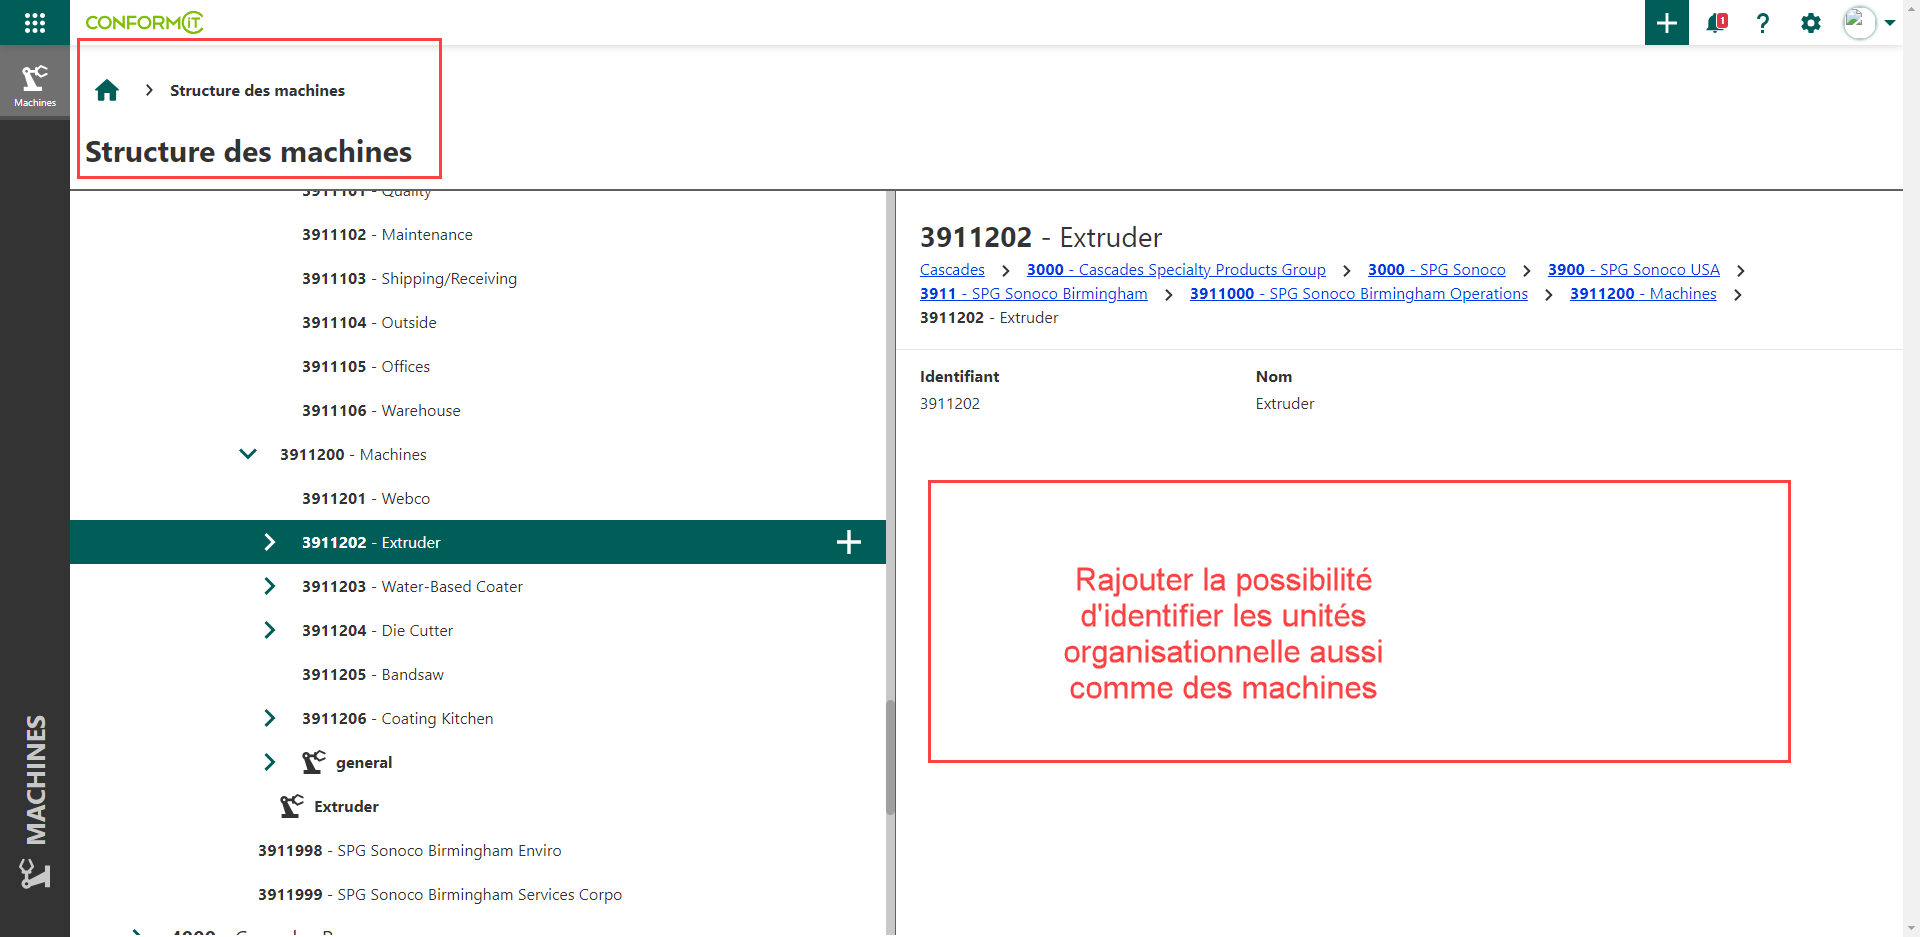The image size is (1920, 937).
Task: Select the general machine tree item
Action: click(364, 763)
